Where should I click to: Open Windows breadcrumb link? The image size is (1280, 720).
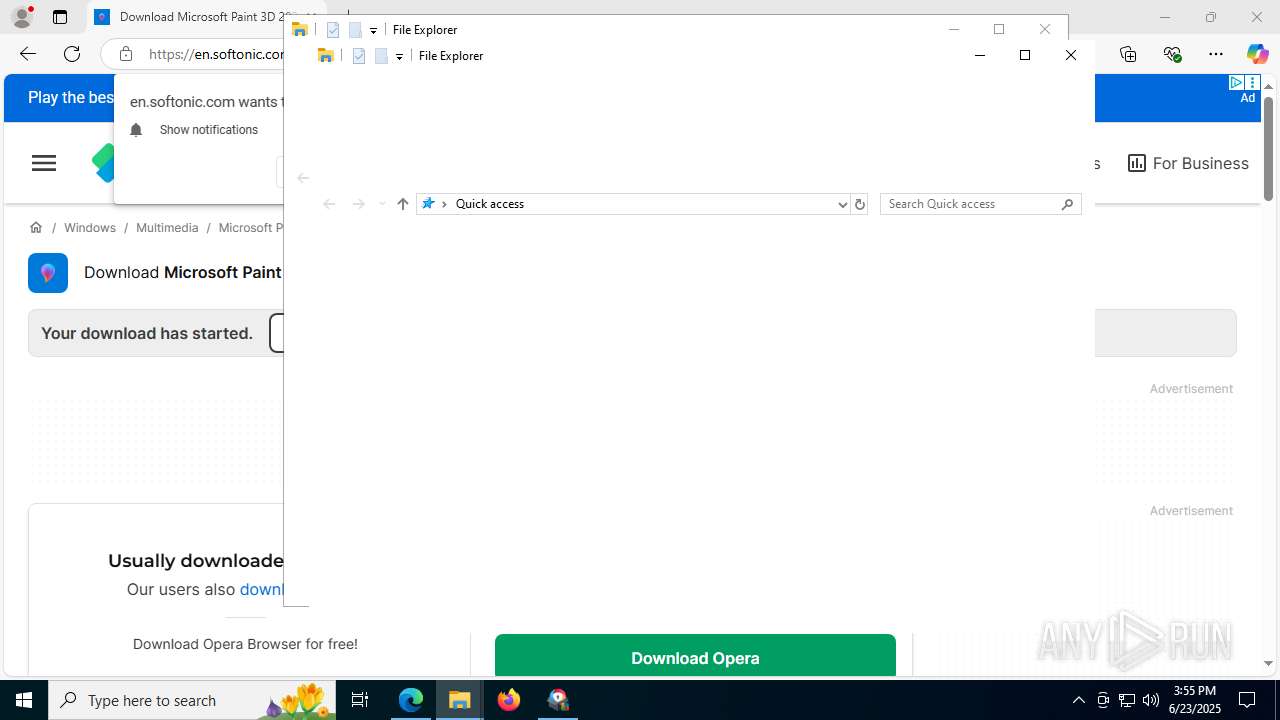coord(90,228)
